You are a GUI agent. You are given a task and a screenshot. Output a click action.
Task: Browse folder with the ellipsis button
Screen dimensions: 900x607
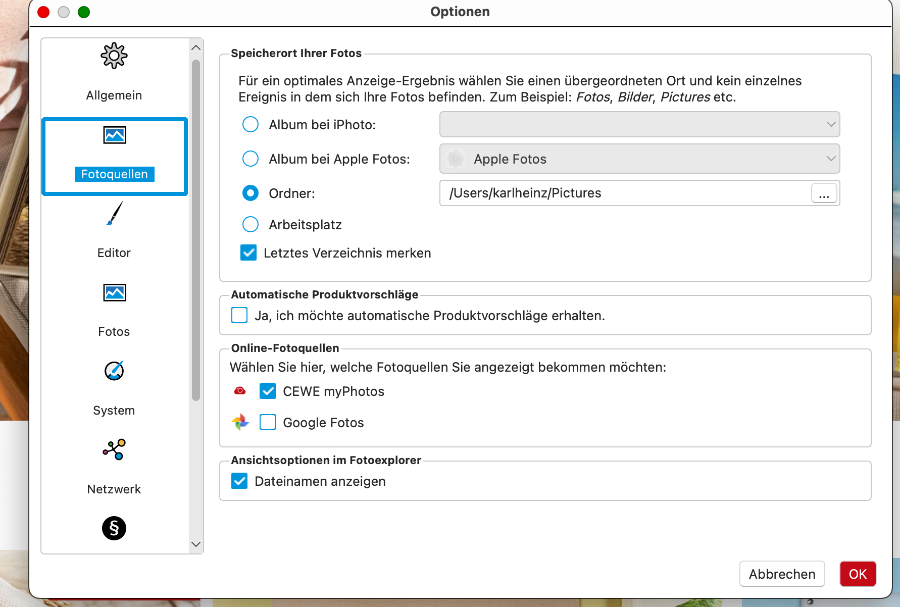(824, 193)
